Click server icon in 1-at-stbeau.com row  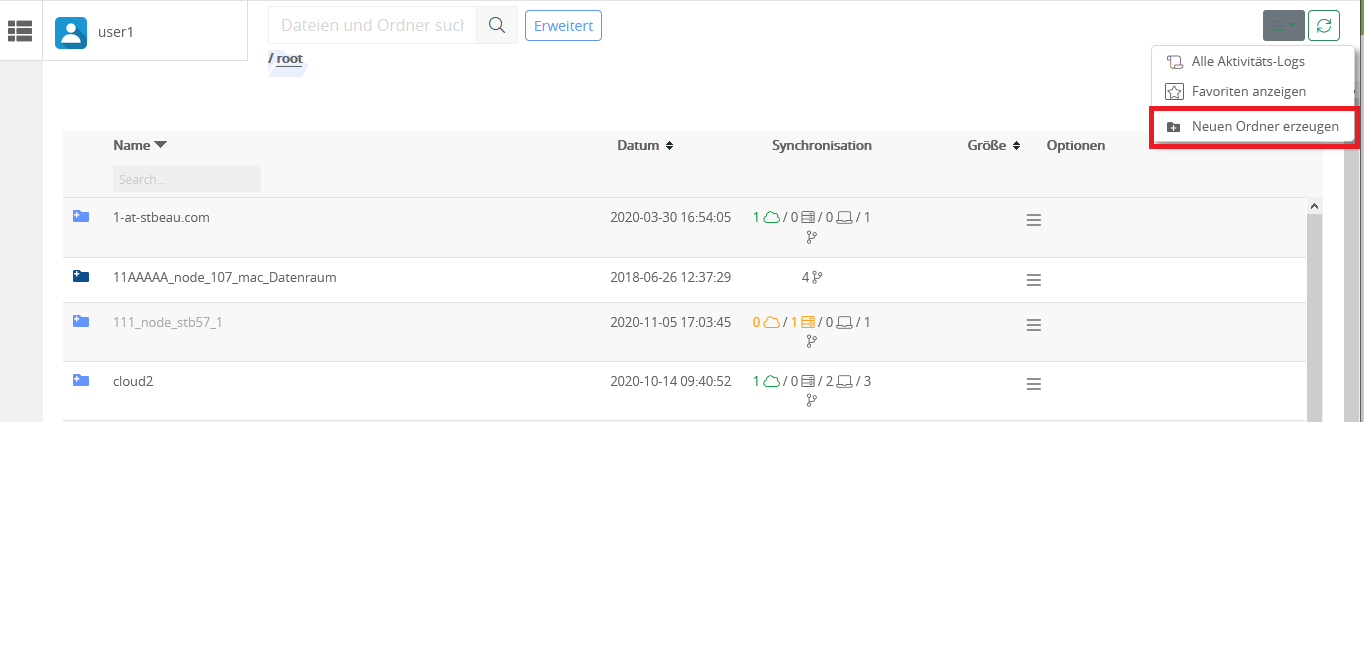tap(808, 217)
